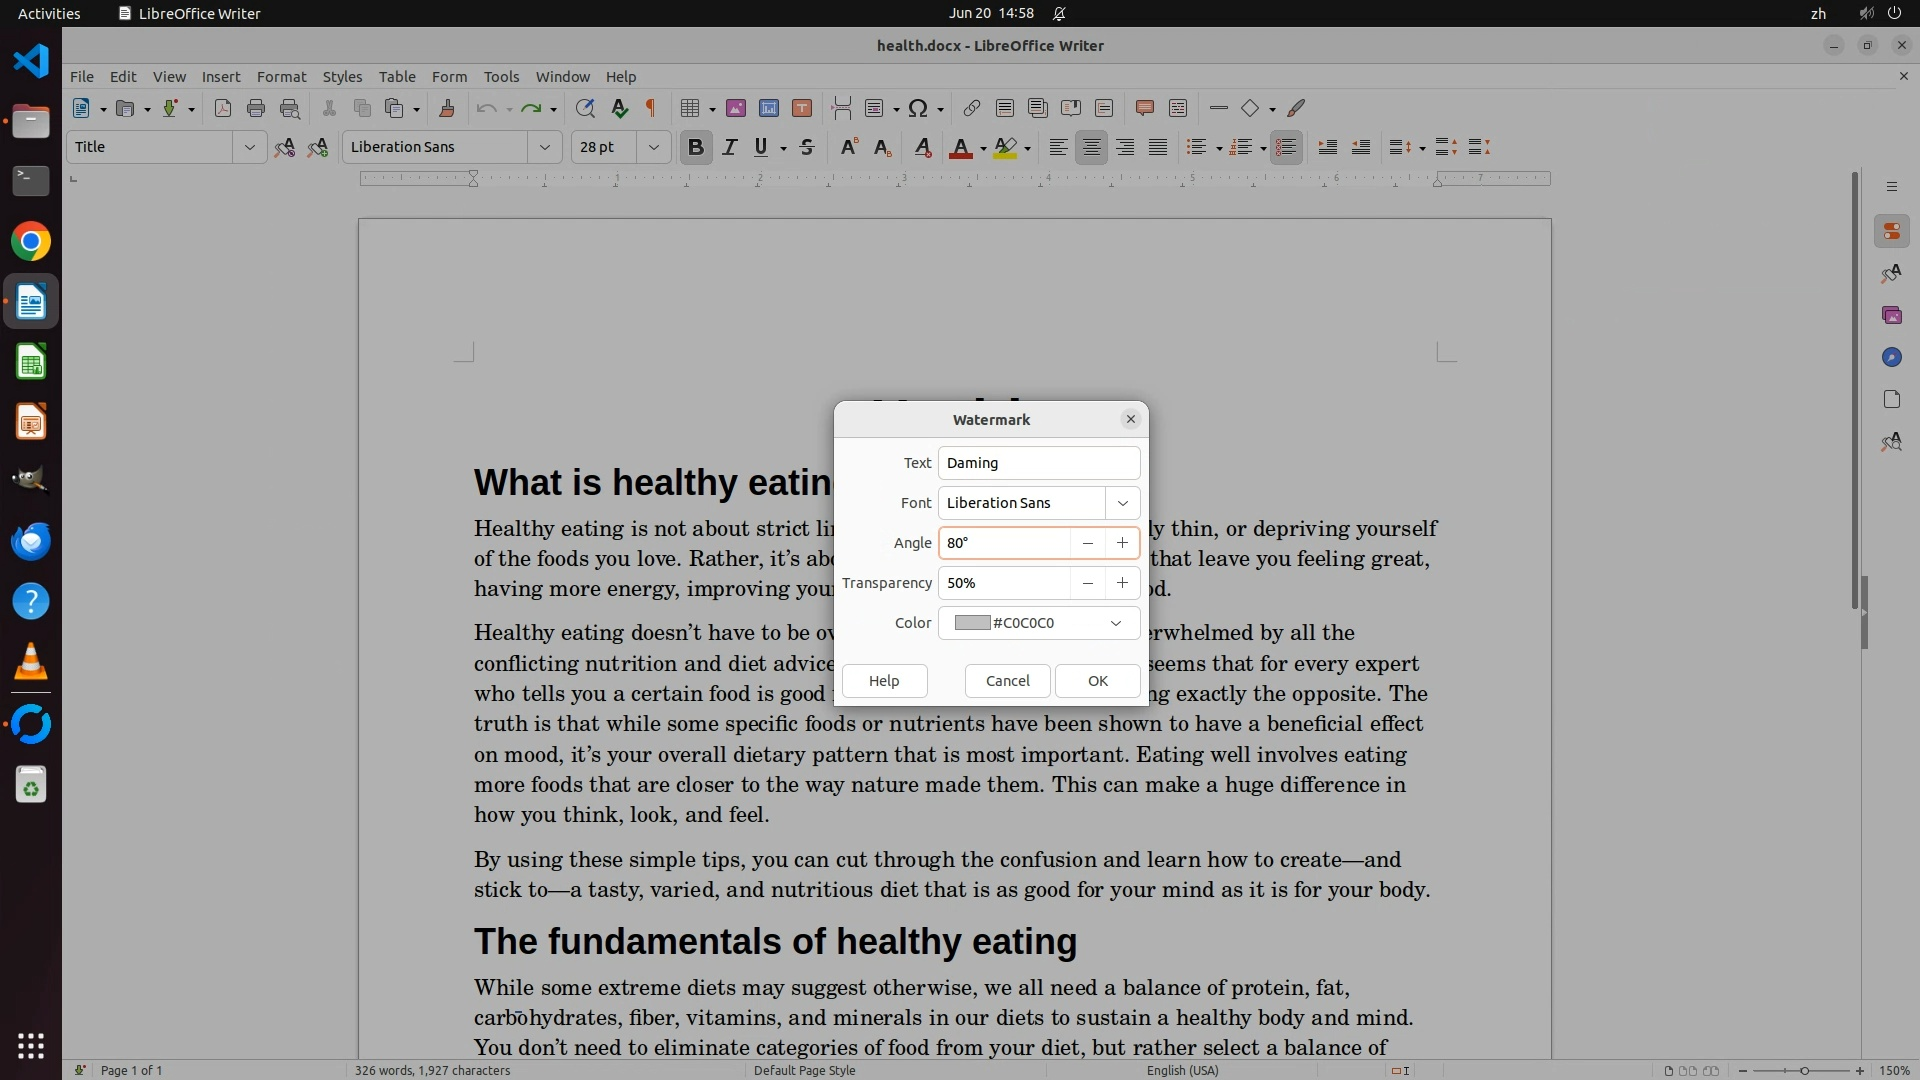Viewport: 1920px width, 1080px height.
Task: Open the watermark Color #C0C0C0 picker
Action: [1038, 623]
